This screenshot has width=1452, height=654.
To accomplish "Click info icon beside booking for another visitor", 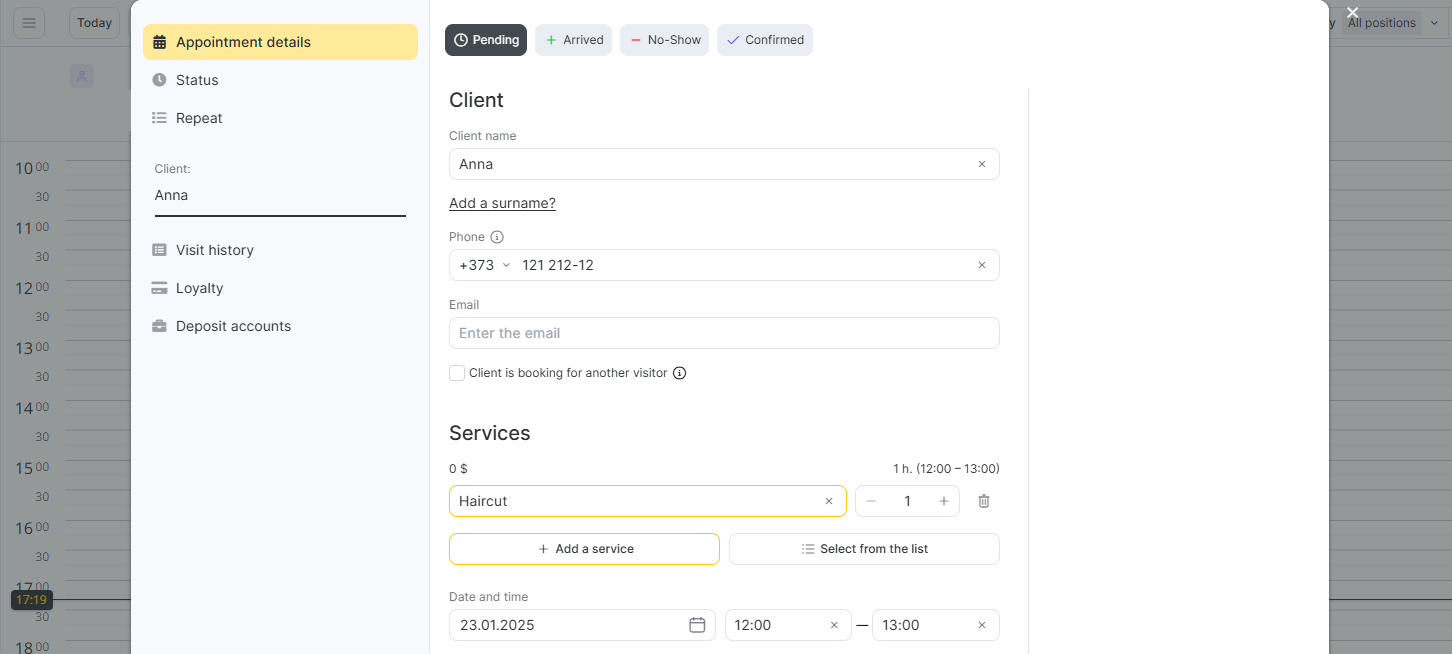I will (679, 373).
